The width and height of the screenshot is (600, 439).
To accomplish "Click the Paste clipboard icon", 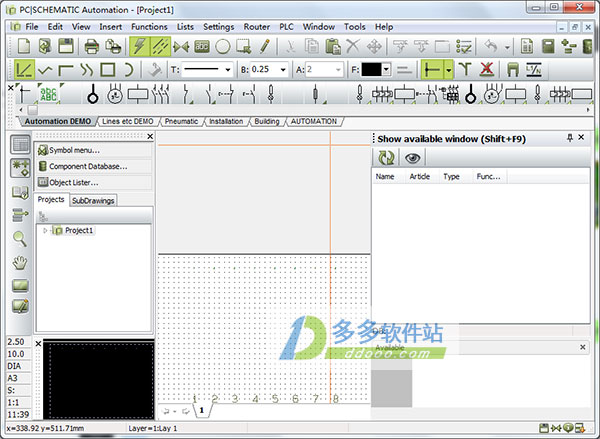I will (333, 47).
